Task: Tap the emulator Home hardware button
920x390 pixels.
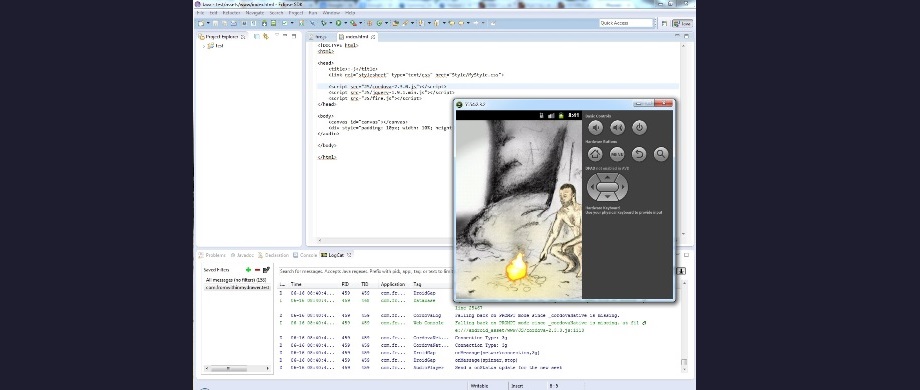Action: pyautogui.click(x=596, y=154)
